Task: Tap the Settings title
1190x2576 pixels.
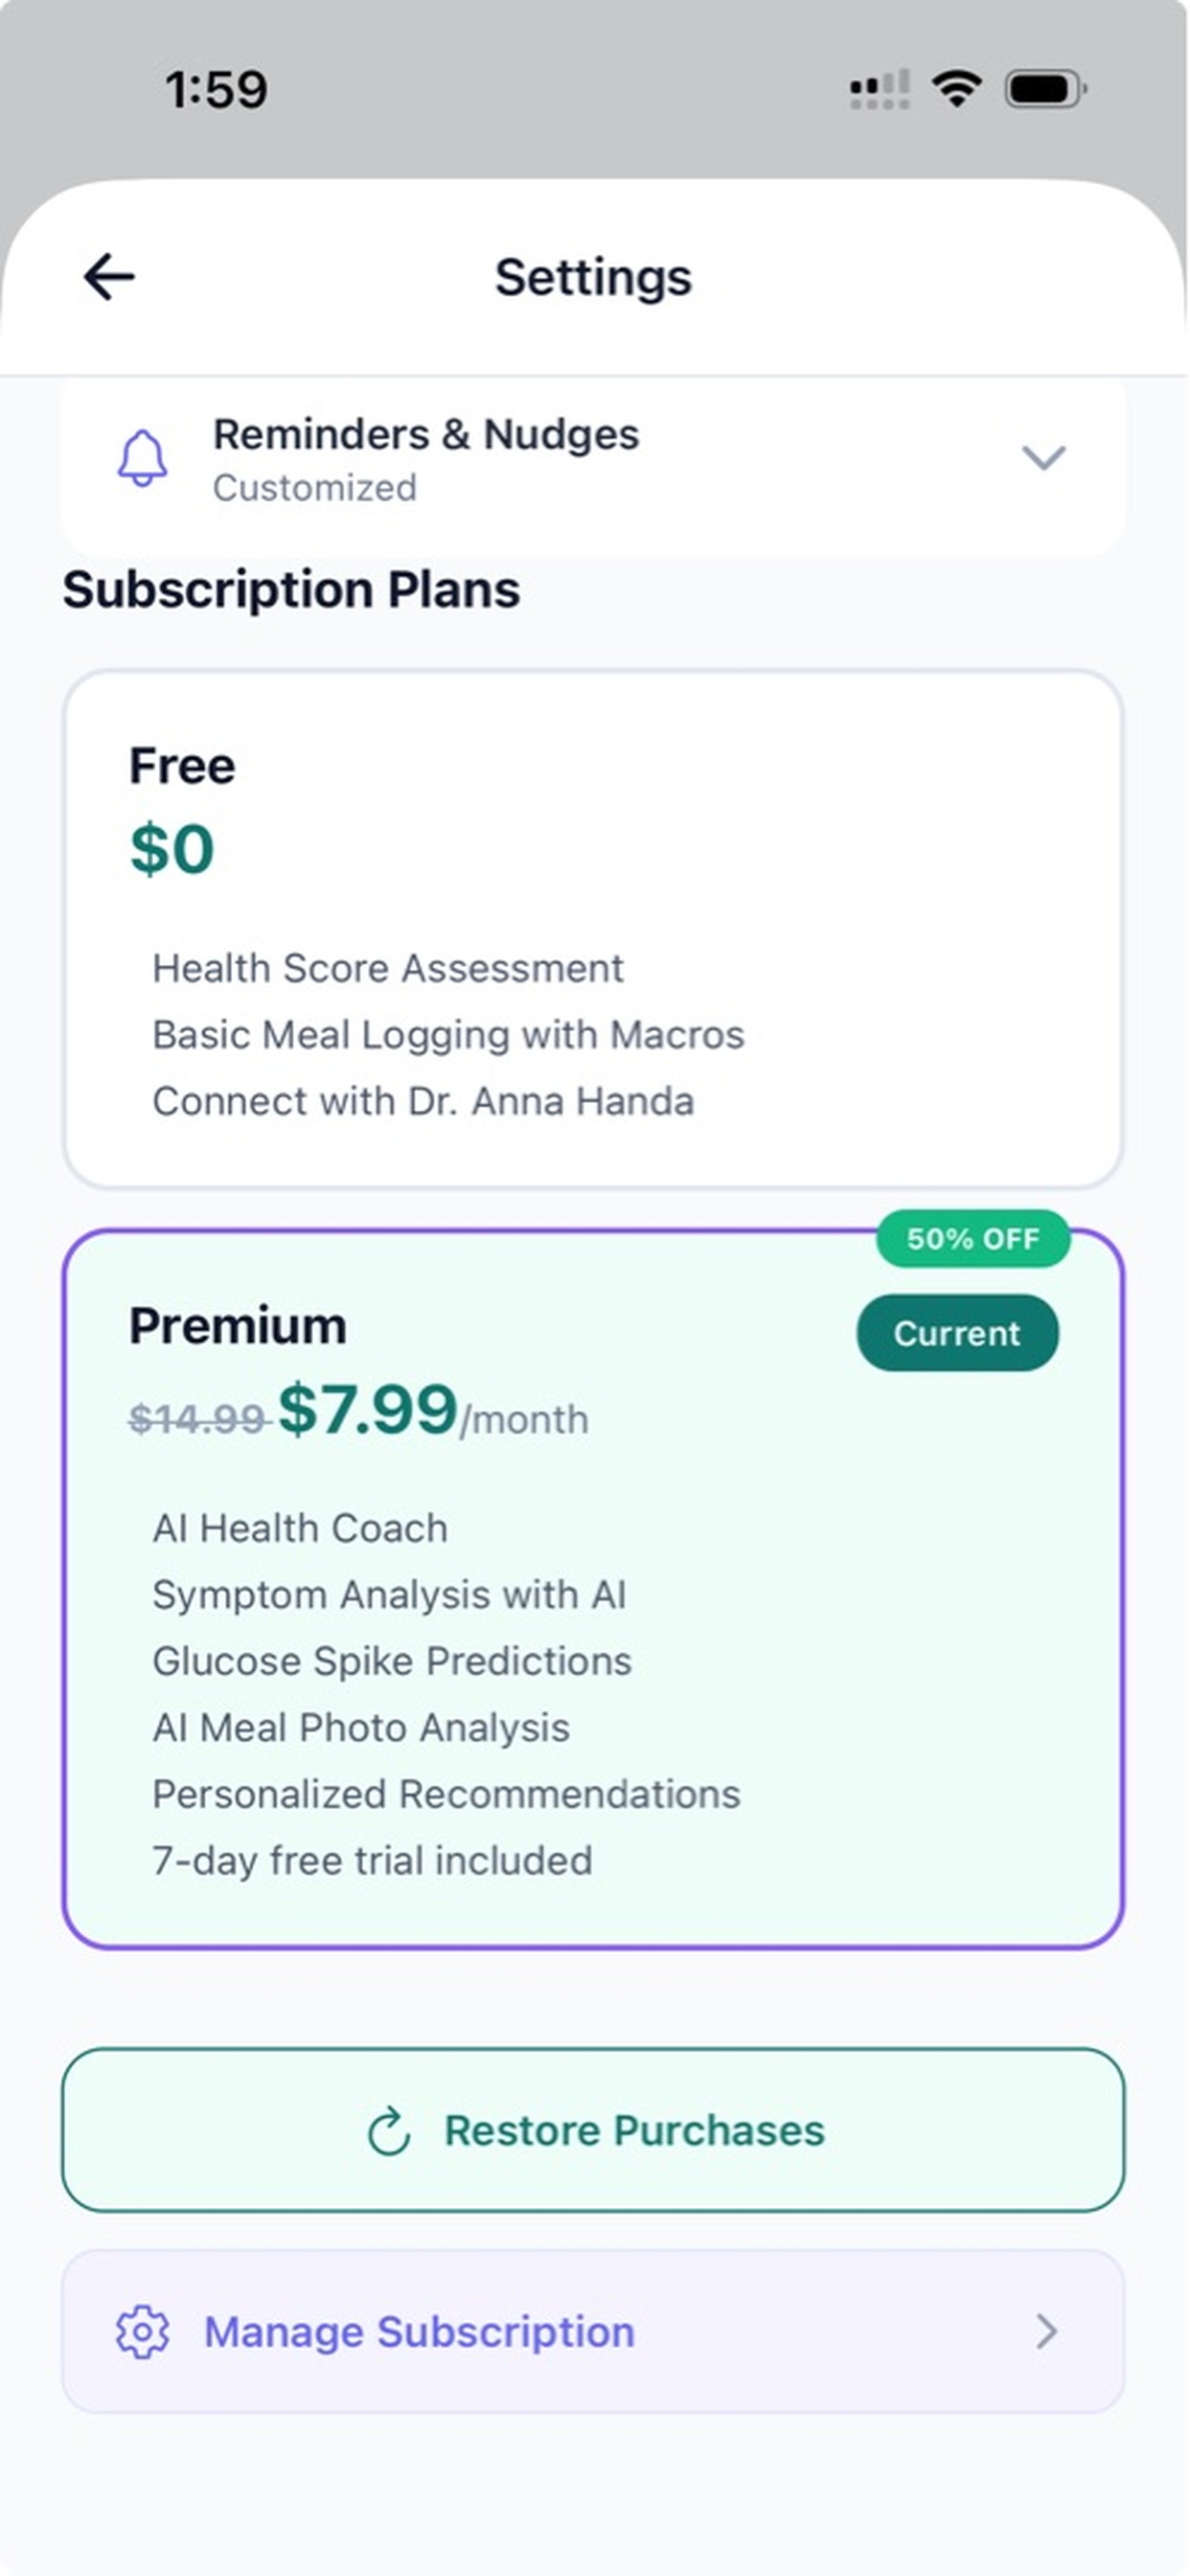Action: (593, 277)
